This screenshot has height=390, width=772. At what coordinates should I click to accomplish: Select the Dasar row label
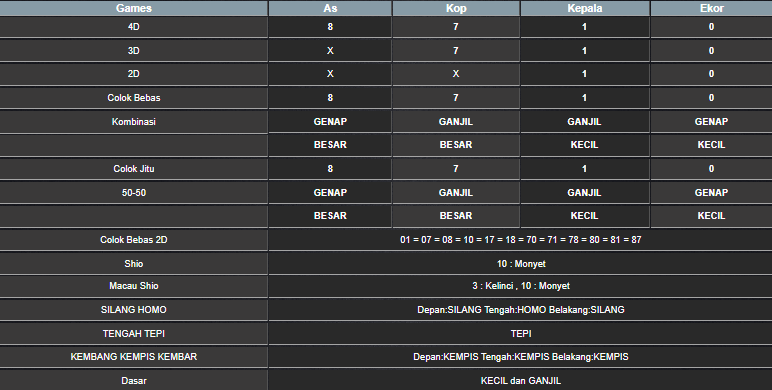point(134,381)
